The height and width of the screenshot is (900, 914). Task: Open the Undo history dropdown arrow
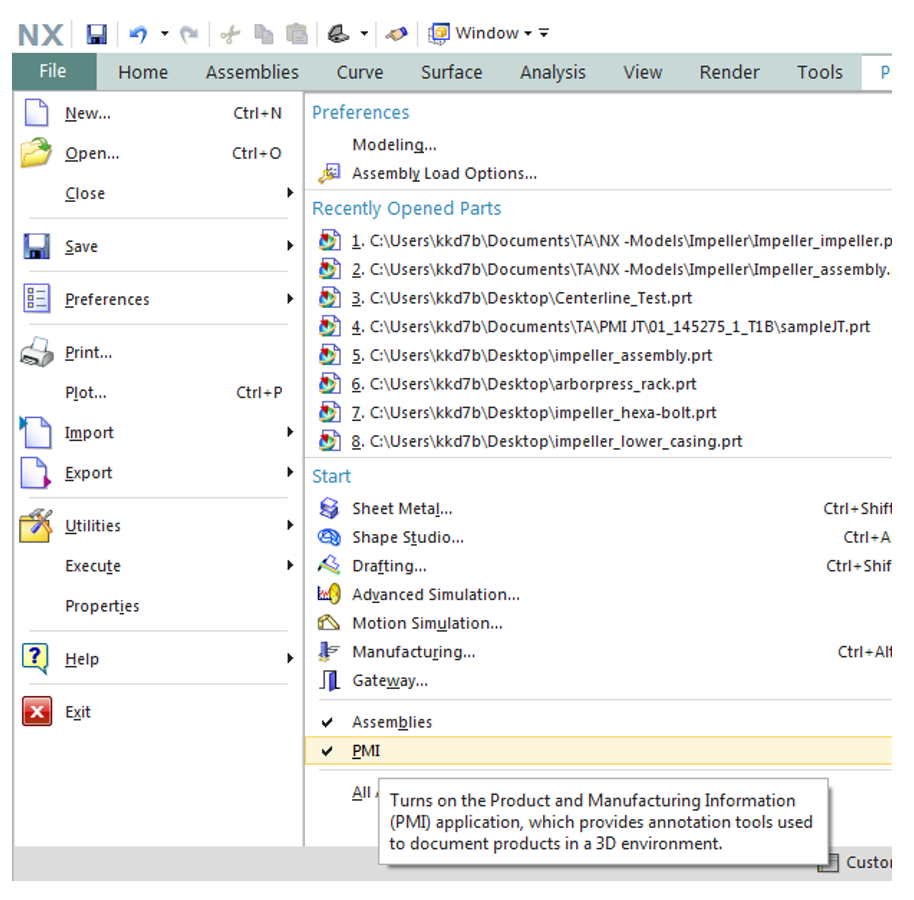pos(165,34)
